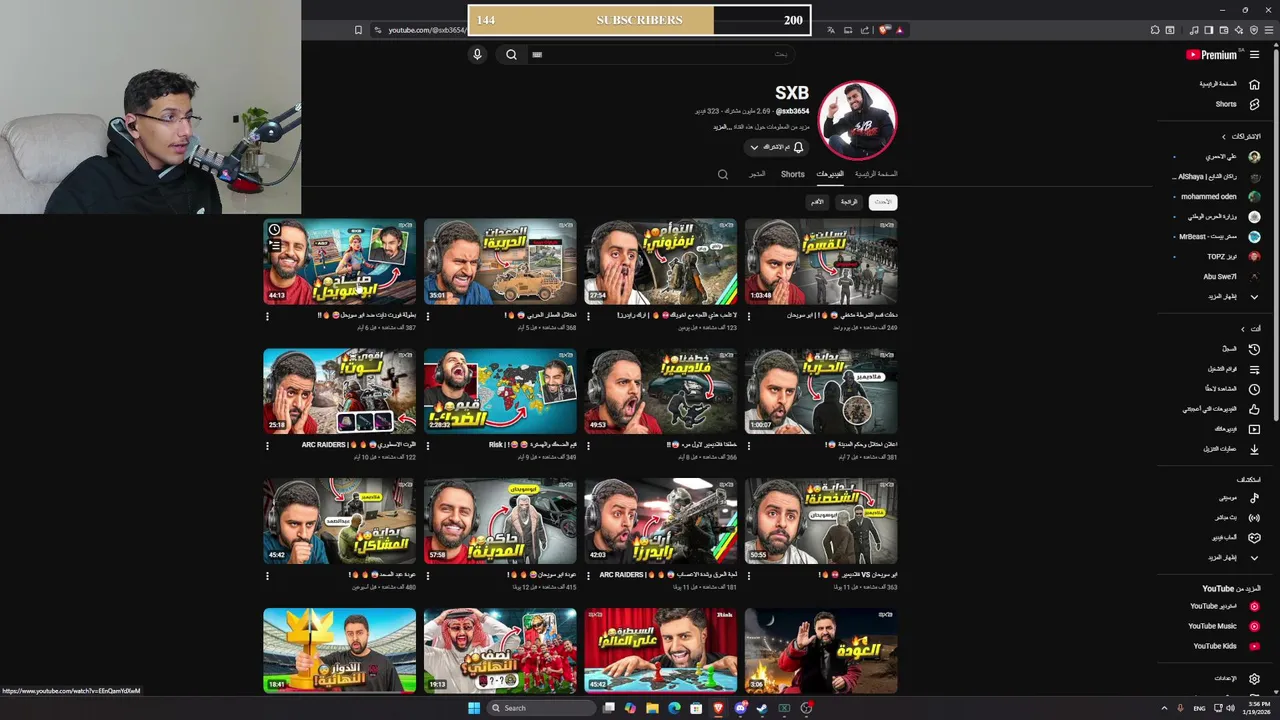Screen dimensions: 1280x720
Task: Play the 1:03:48 police station video
Action: [x=821, y=262]
